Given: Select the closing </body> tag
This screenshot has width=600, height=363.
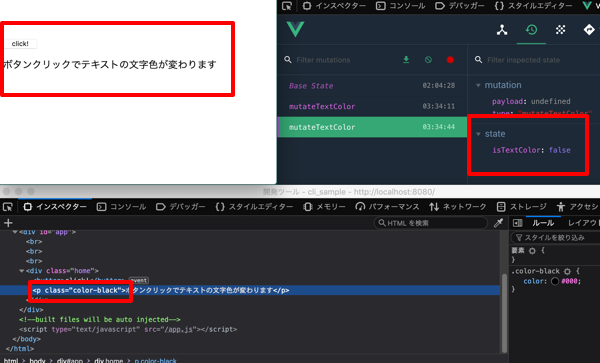Looking at the screenshot, I should [26, 339].
